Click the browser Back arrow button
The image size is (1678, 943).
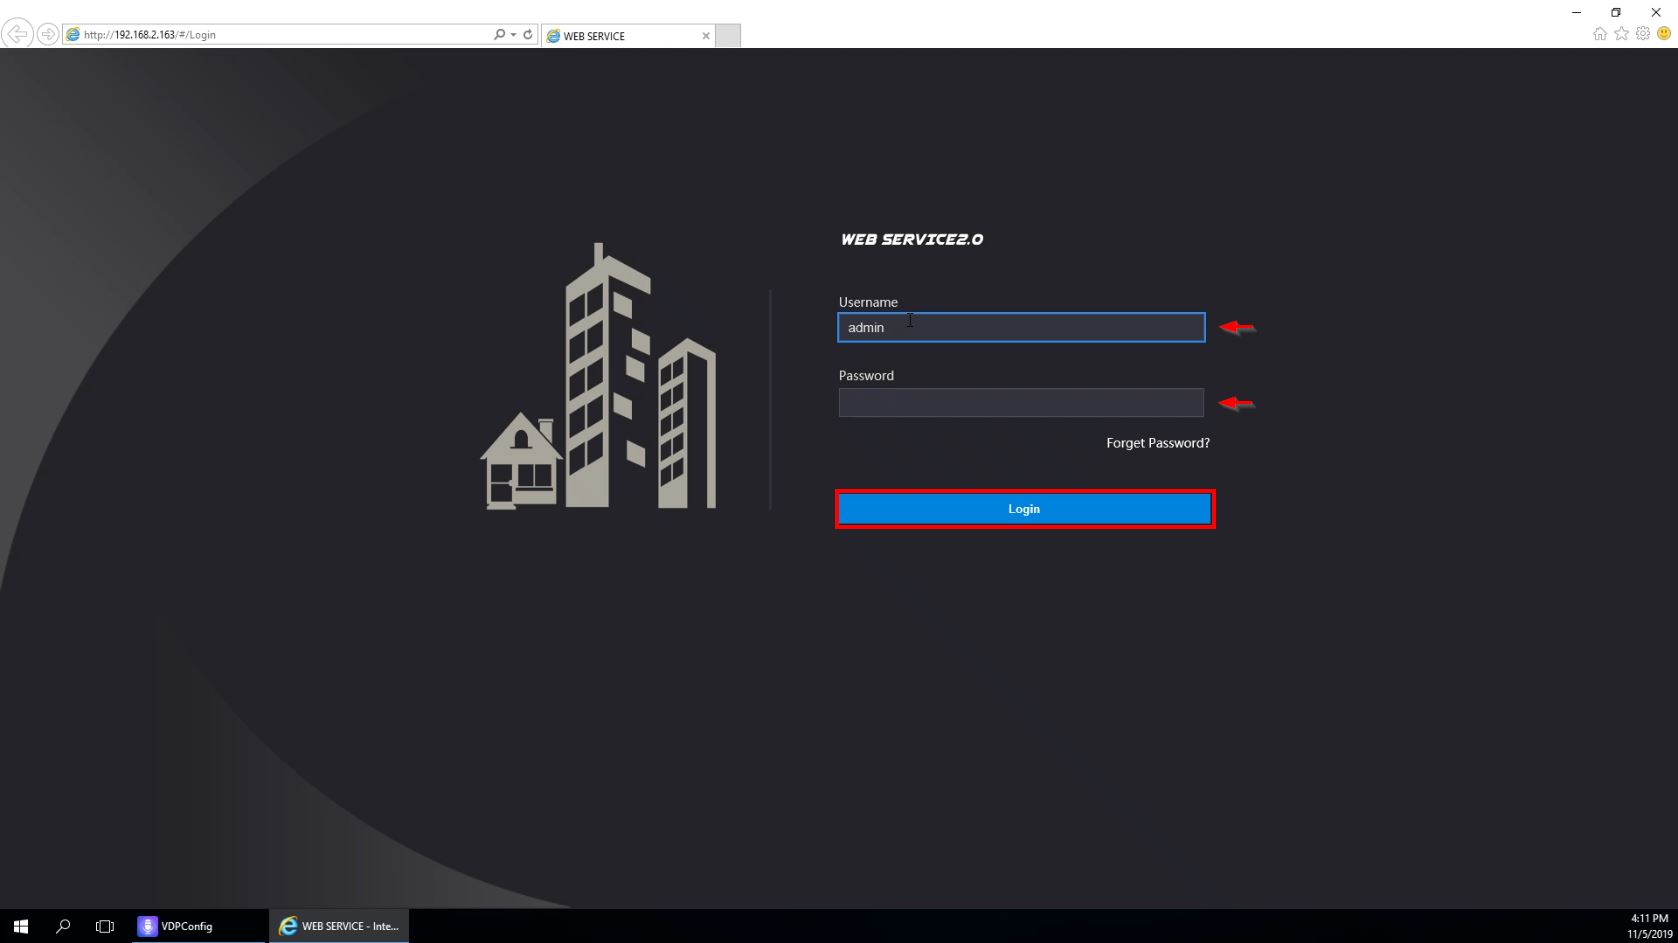tap(17, 34)
